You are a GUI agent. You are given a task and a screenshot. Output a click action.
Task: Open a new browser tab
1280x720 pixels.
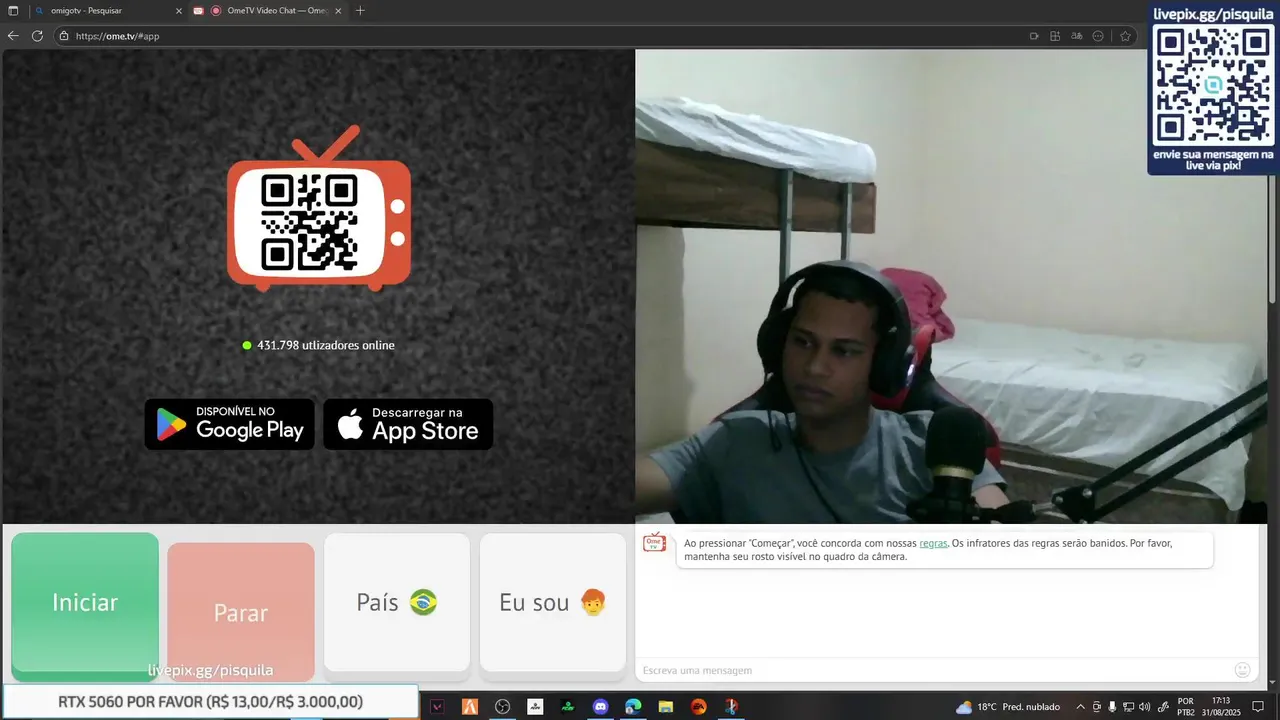360,10
